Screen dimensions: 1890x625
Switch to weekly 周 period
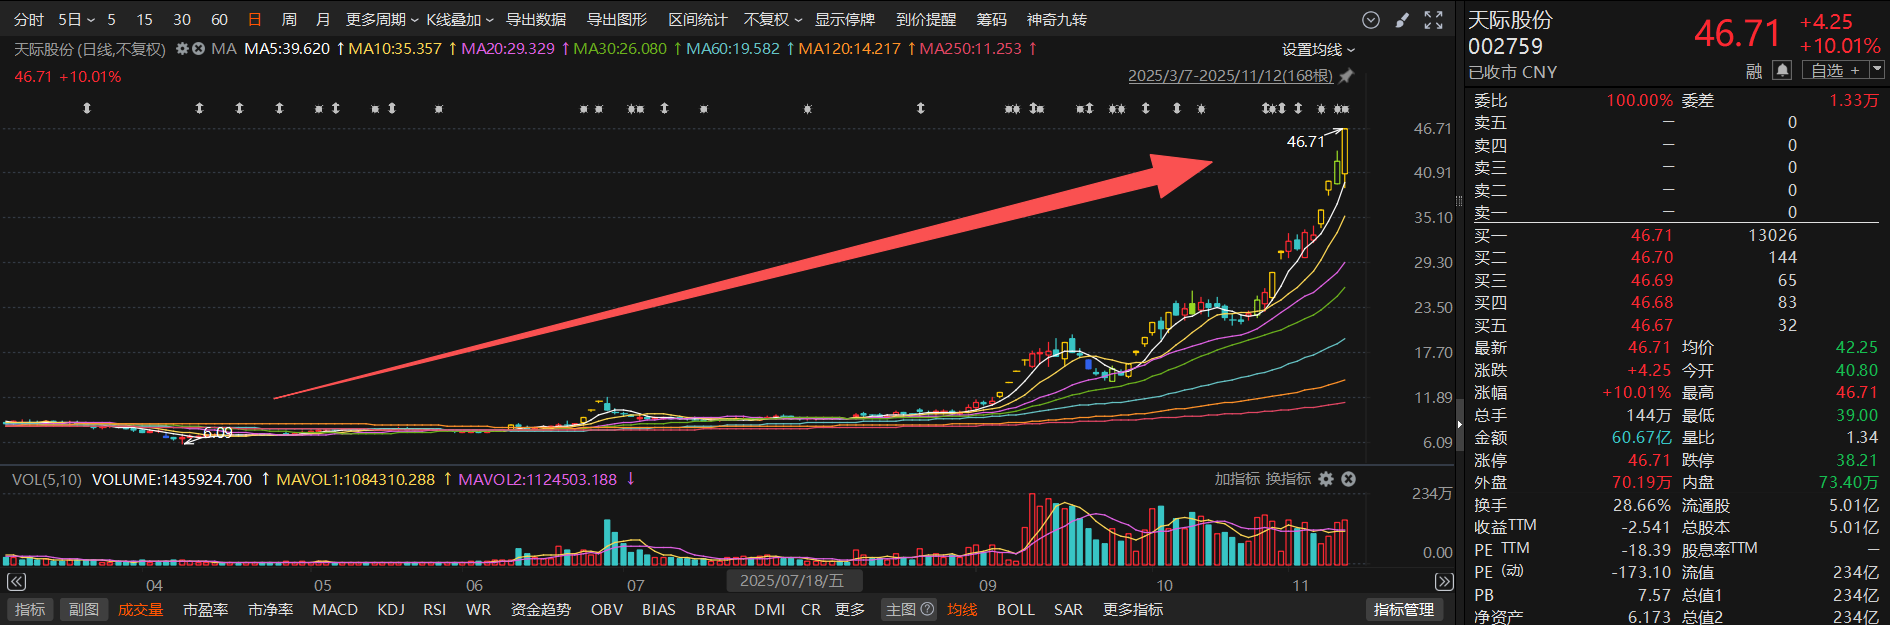[289, 19]
